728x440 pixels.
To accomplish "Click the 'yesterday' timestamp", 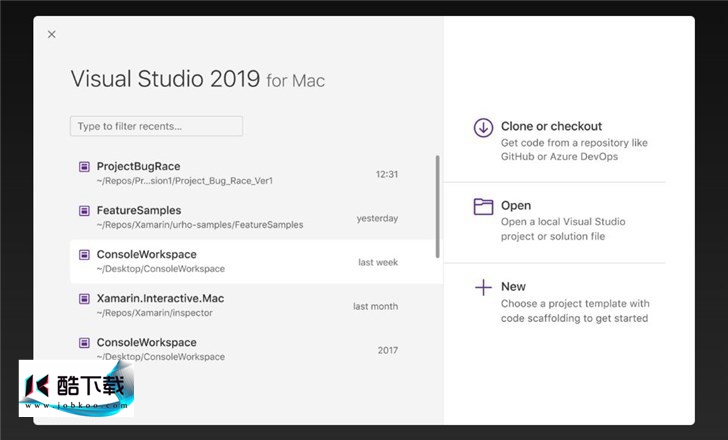I will pyautogui.click(x=377, y=219).
